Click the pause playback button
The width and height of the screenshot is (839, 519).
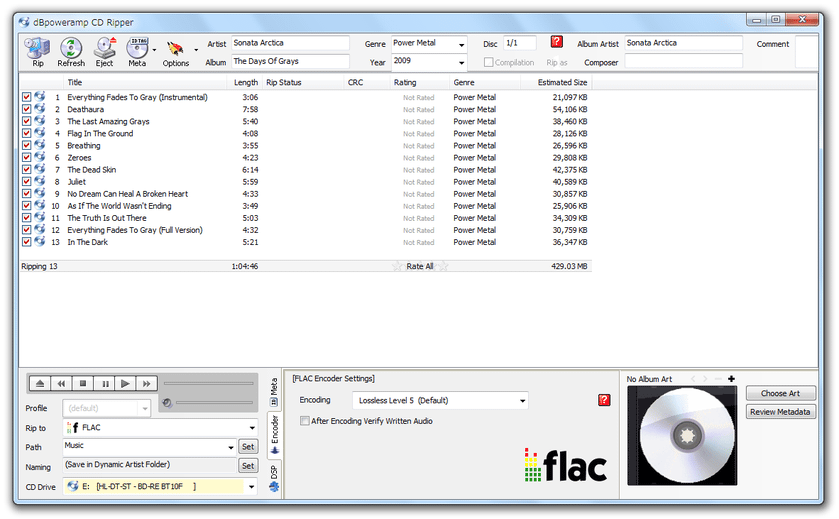(105, 383)
